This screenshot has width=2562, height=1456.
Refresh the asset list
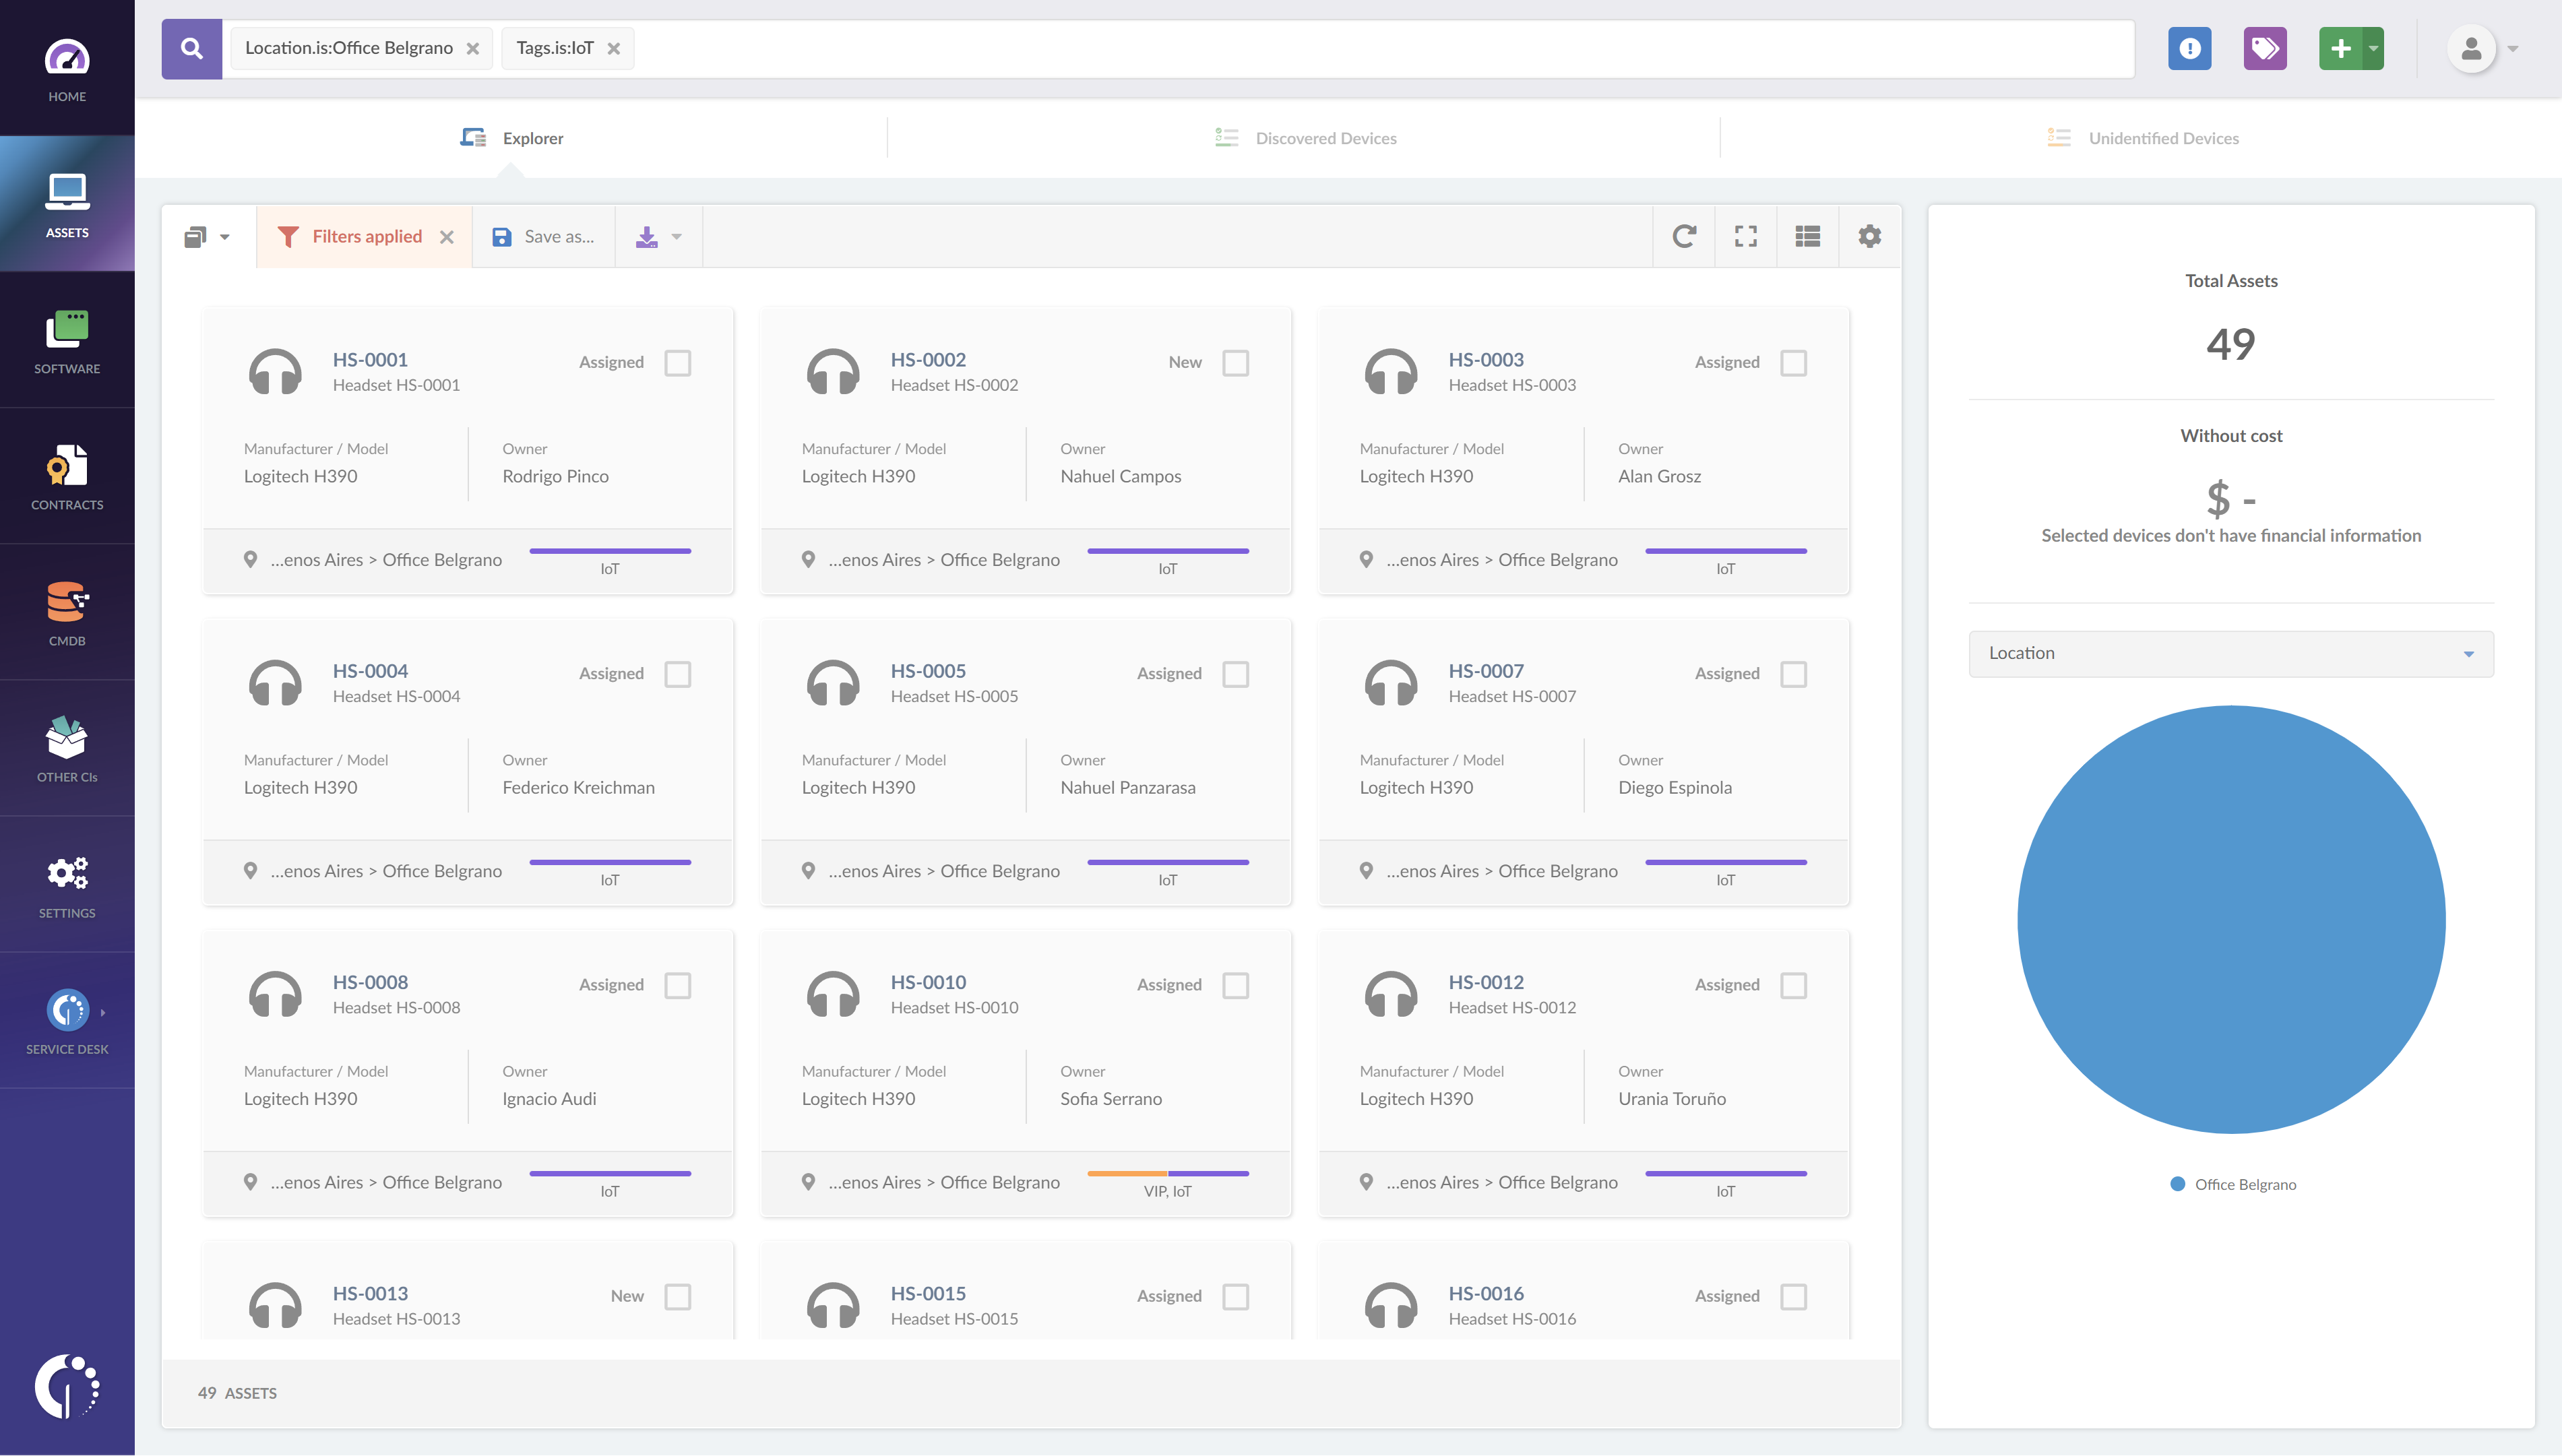point(1684,236)
